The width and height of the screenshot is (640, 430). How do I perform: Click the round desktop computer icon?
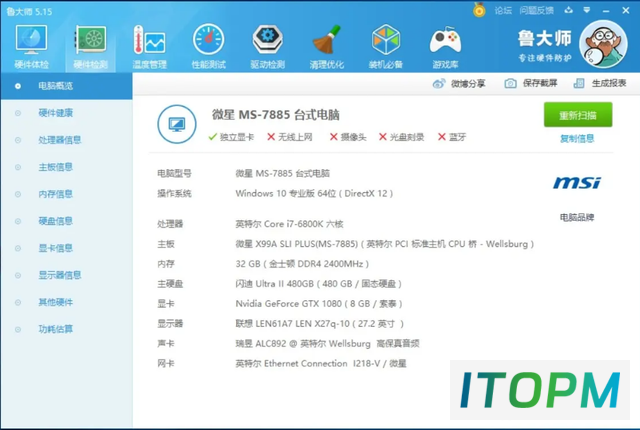click(x=177, y=124)
